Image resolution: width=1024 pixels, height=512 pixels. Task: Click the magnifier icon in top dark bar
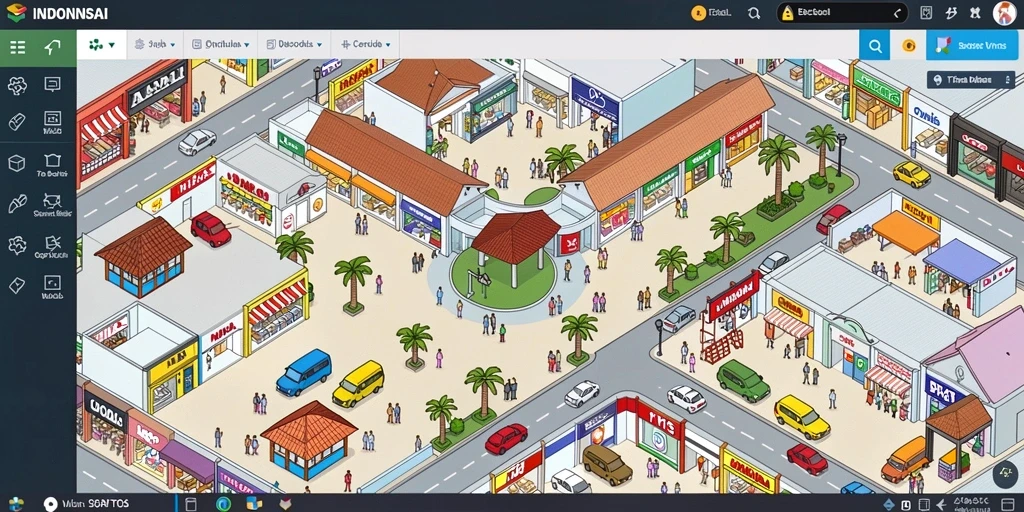[x=754, y=13]
